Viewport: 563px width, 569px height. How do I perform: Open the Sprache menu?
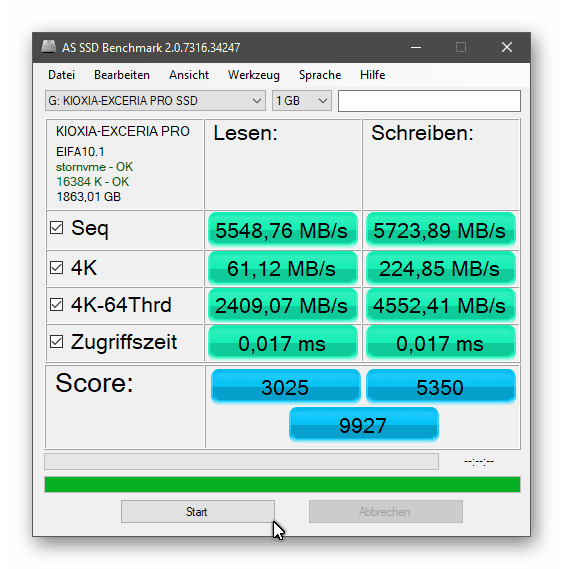coord(320,75)
